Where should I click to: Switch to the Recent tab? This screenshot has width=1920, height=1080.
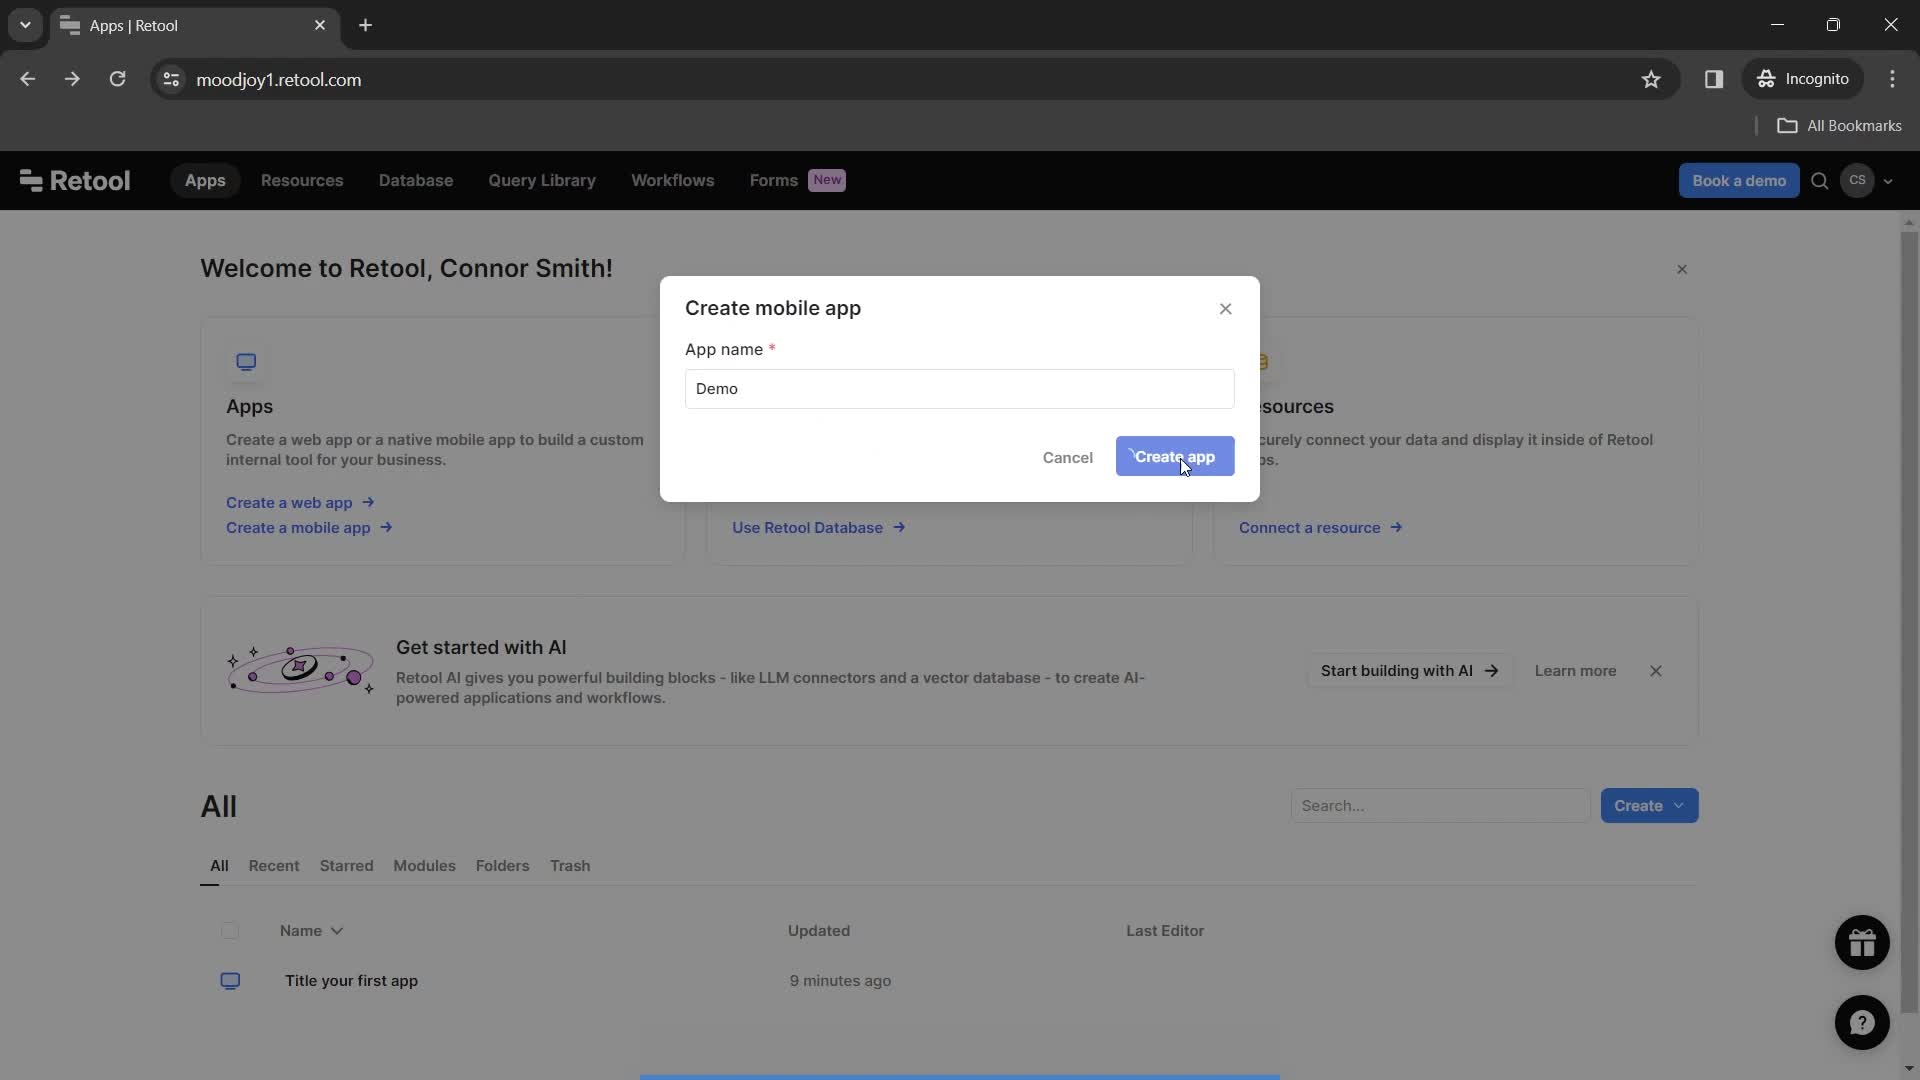pyautogui.click(x=273, y=866)
